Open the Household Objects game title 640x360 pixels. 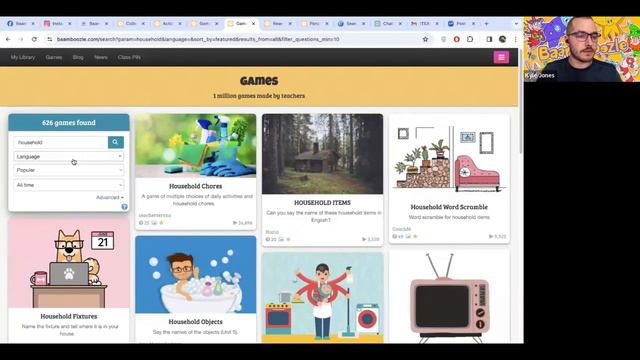coord(196,322)
